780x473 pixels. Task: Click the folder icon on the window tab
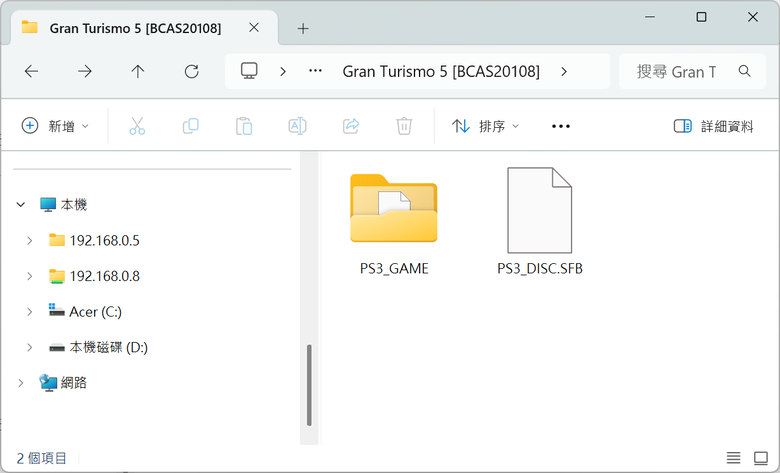click(x=29, y=27)
